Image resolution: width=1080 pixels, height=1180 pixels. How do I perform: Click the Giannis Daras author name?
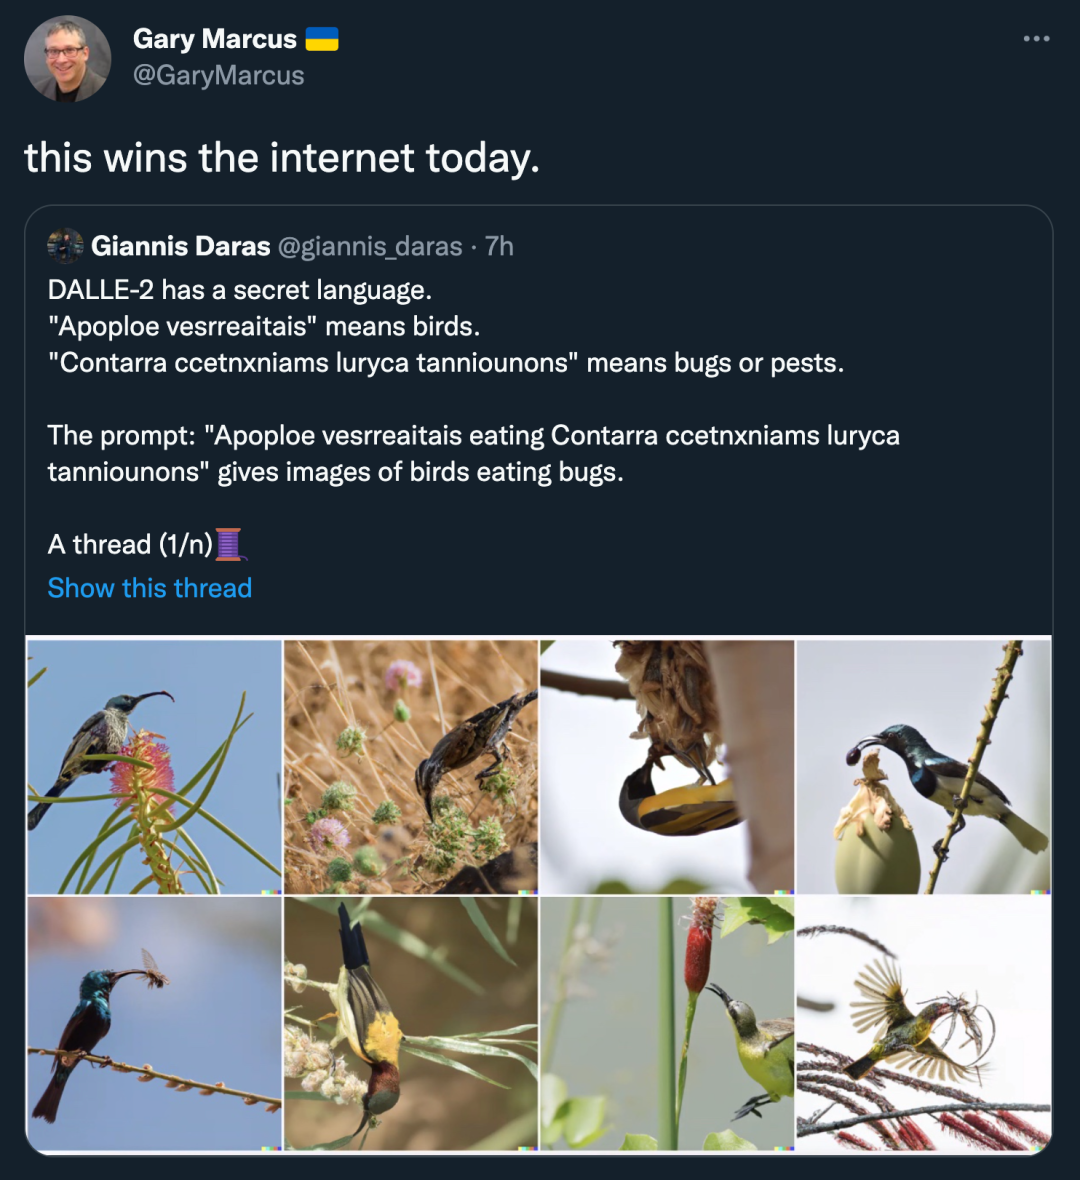(180, 246)
